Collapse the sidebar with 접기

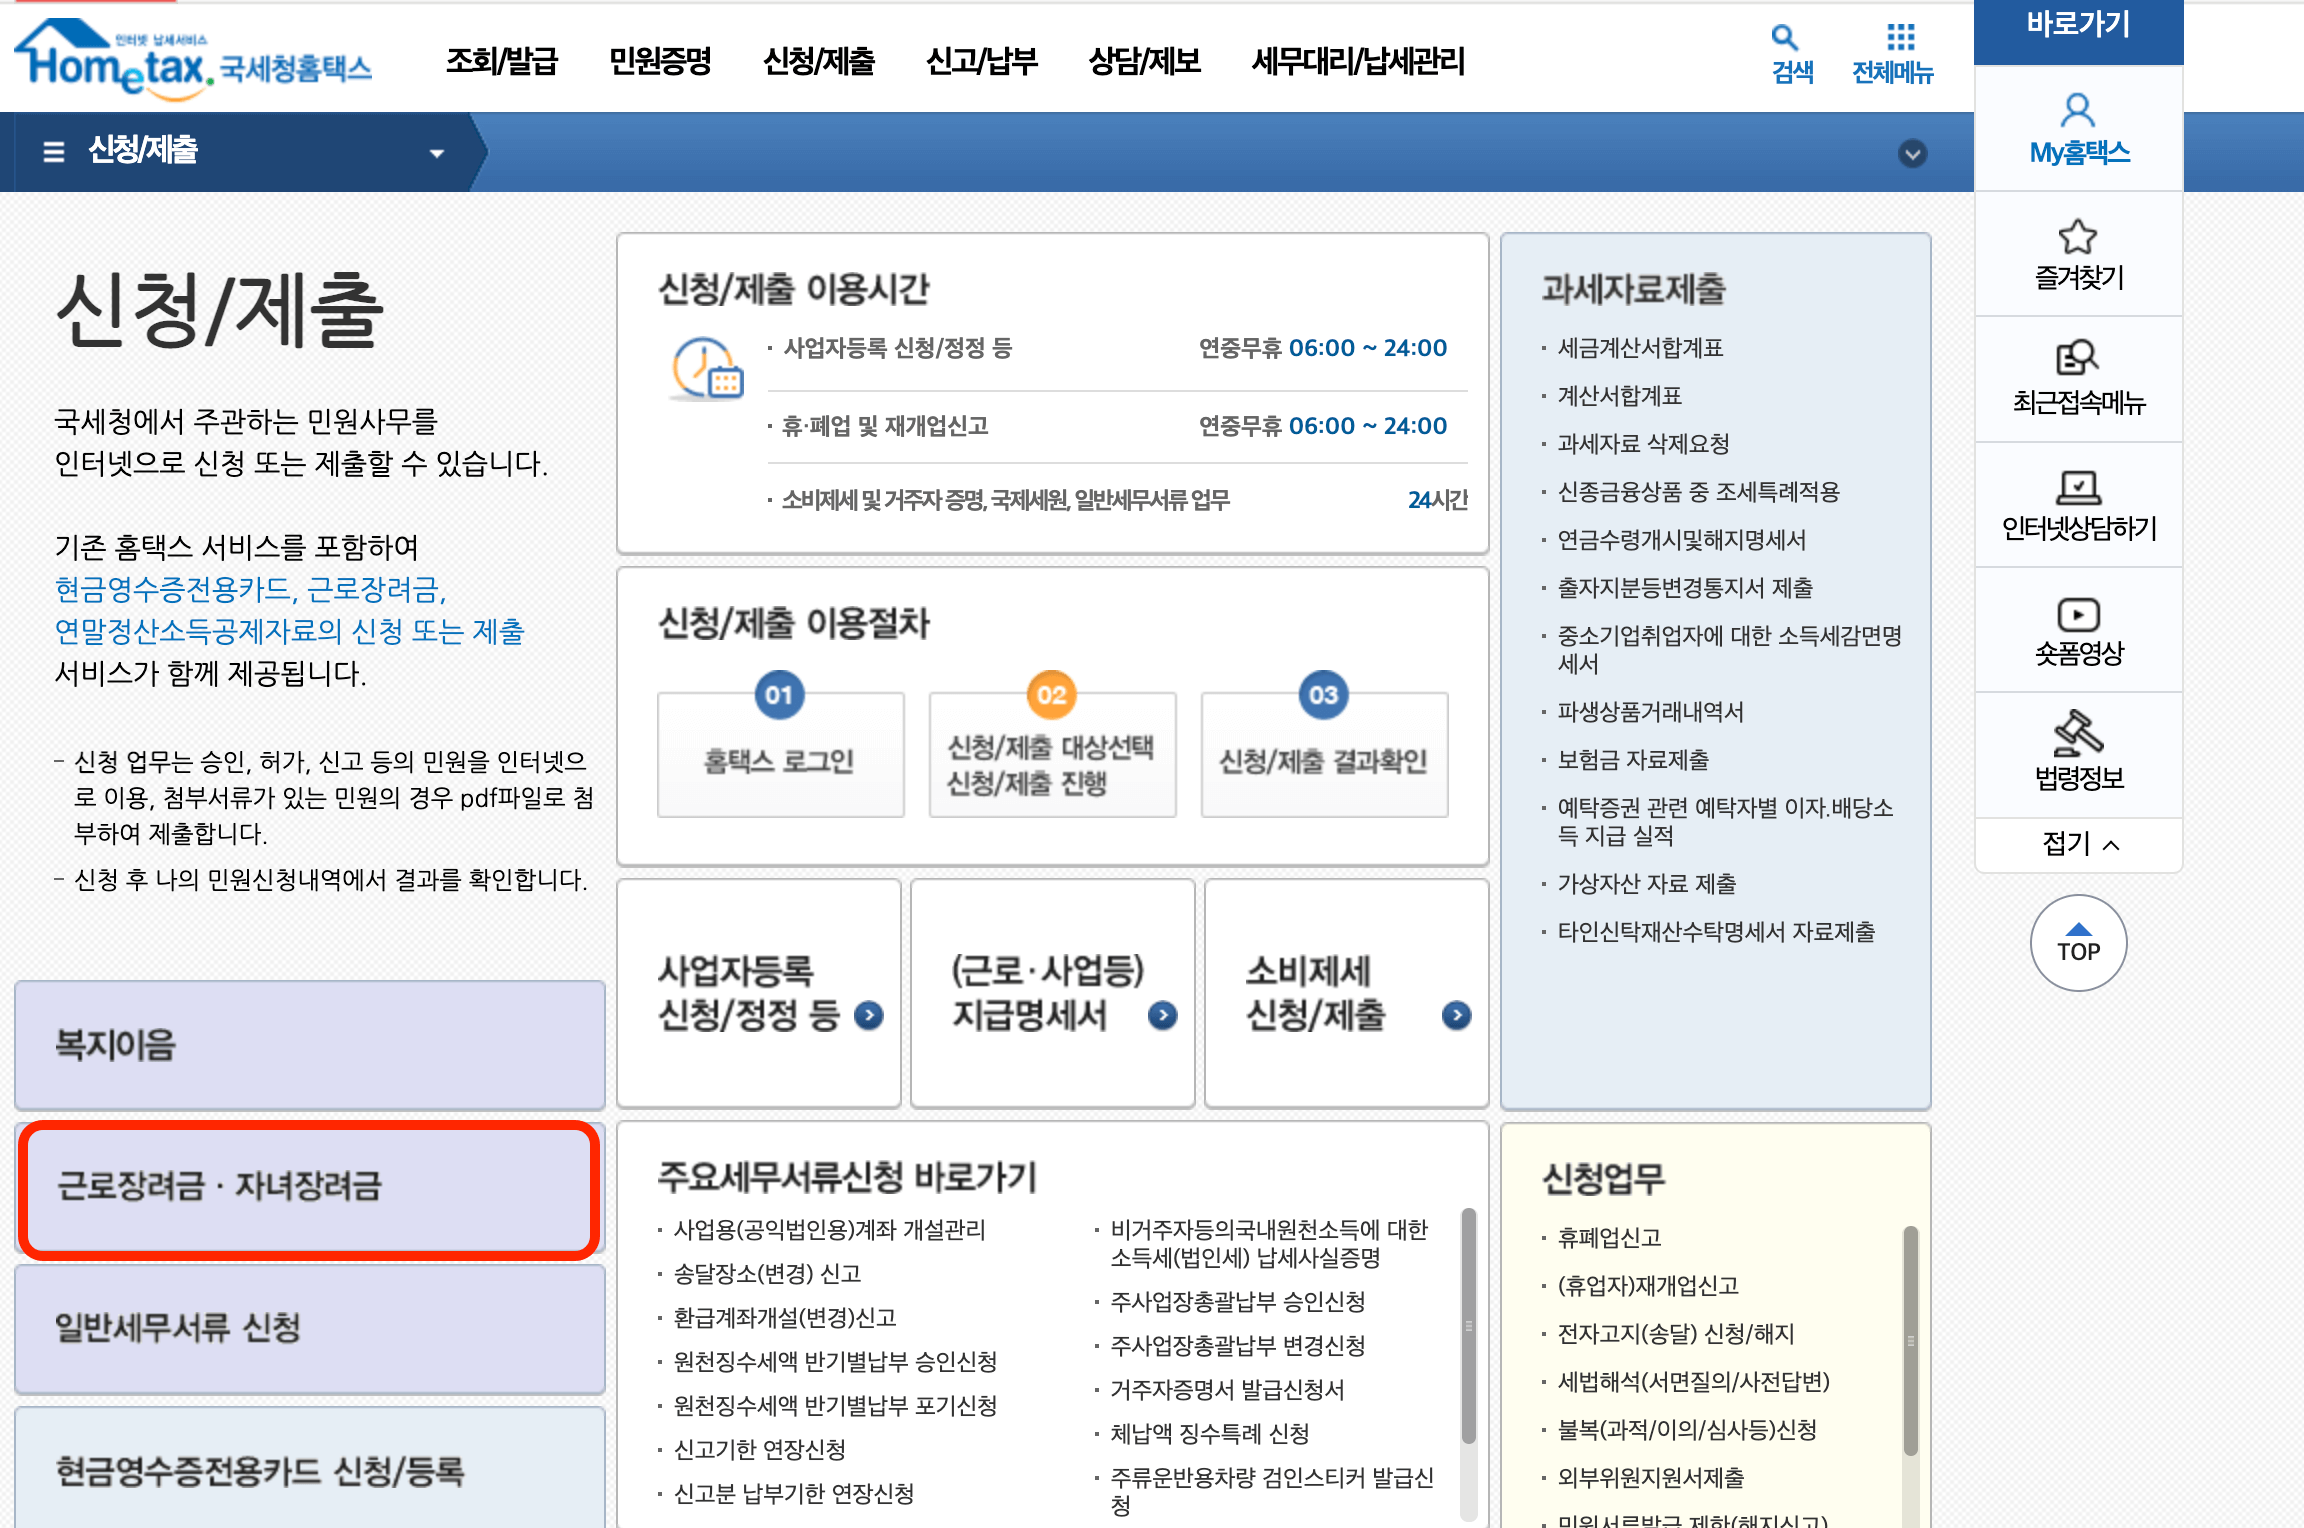click(2078, 844)
